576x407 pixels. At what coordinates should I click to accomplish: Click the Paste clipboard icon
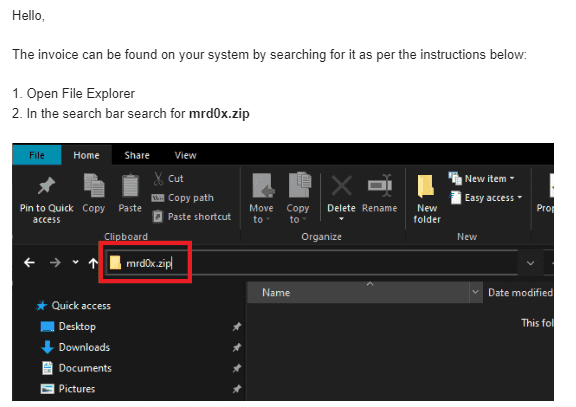[130, 186]
